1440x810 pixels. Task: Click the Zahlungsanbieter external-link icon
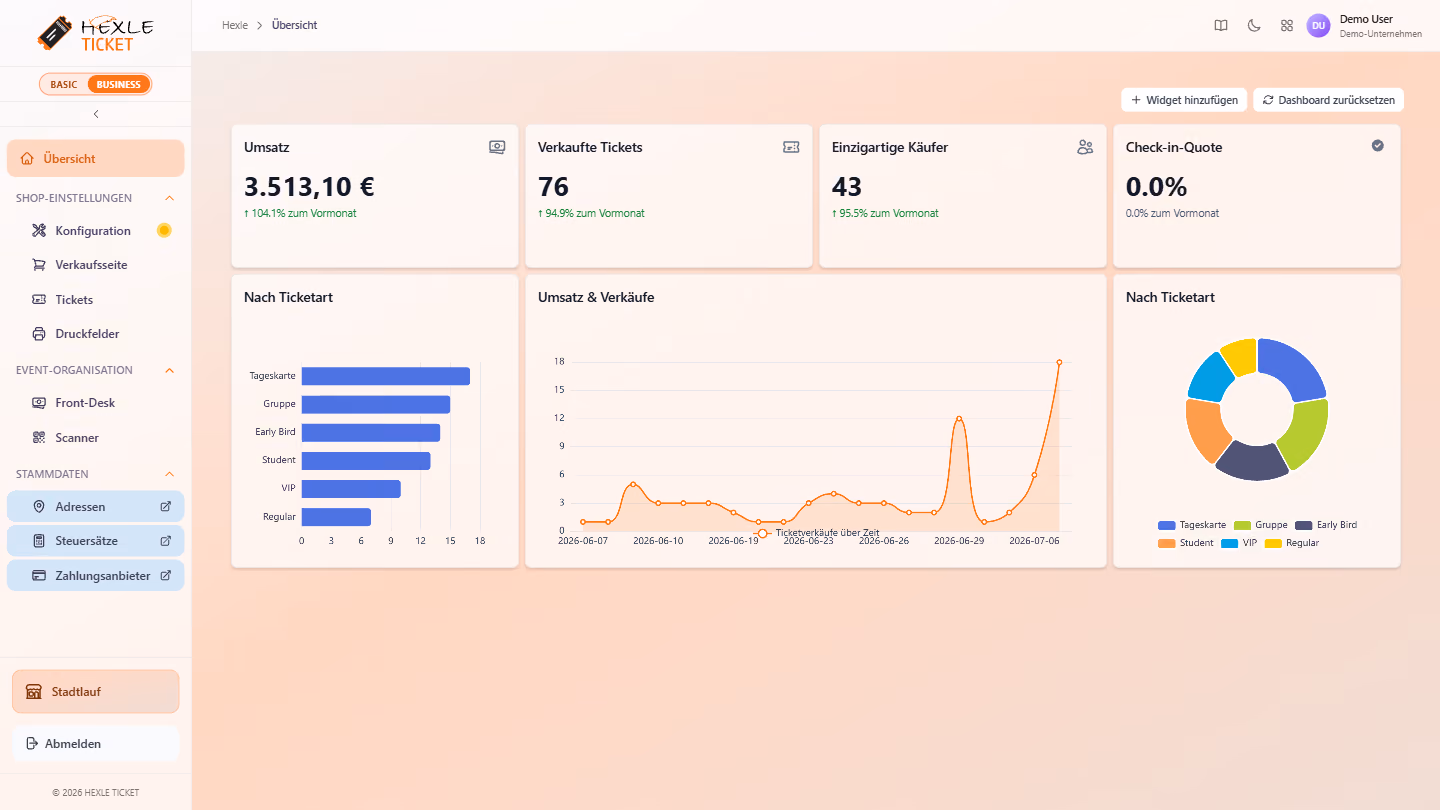click(x=166, y=575)
